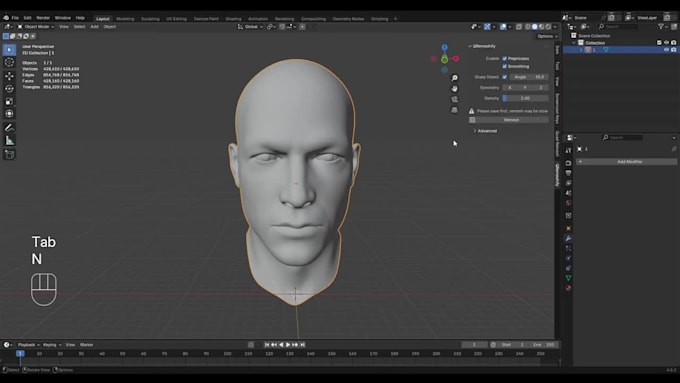
Task: Play the animation forward in timeline
Action: pyautogui.click(x=288, y=344)
